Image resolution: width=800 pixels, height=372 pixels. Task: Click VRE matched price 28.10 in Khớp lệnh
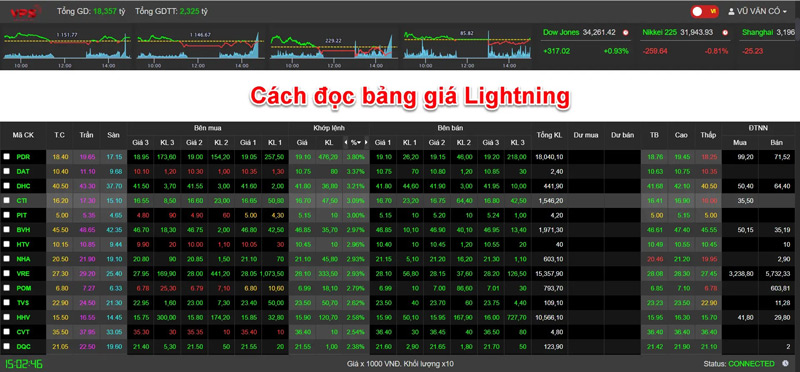(x=303, y=274)
